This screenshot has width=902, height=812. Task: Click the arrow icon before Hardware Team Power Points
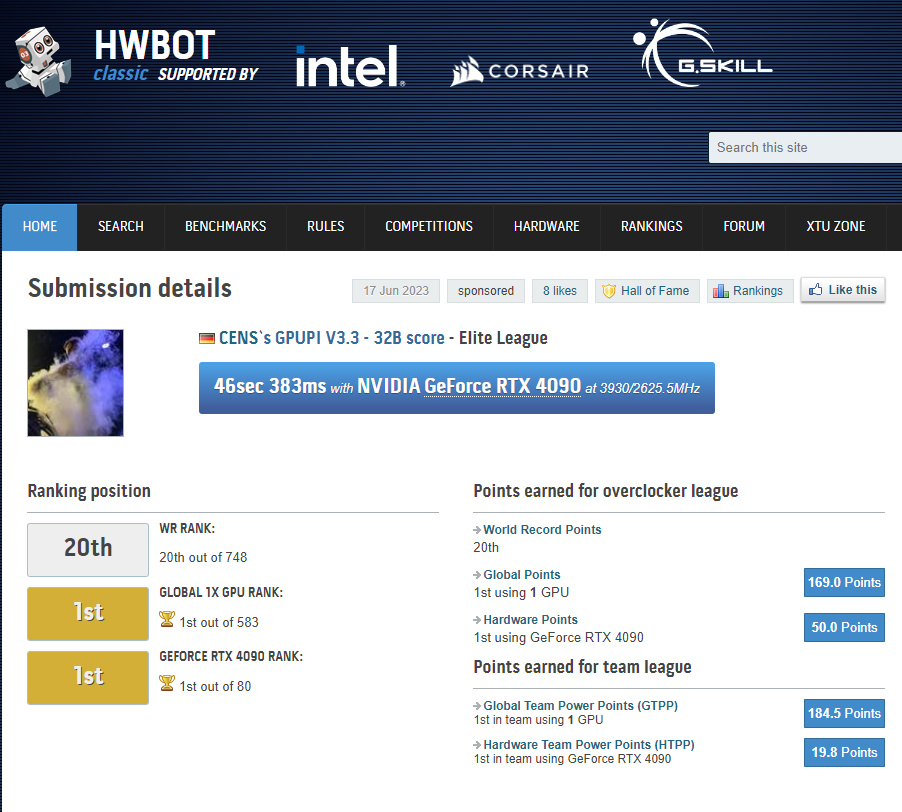(477, 745)
